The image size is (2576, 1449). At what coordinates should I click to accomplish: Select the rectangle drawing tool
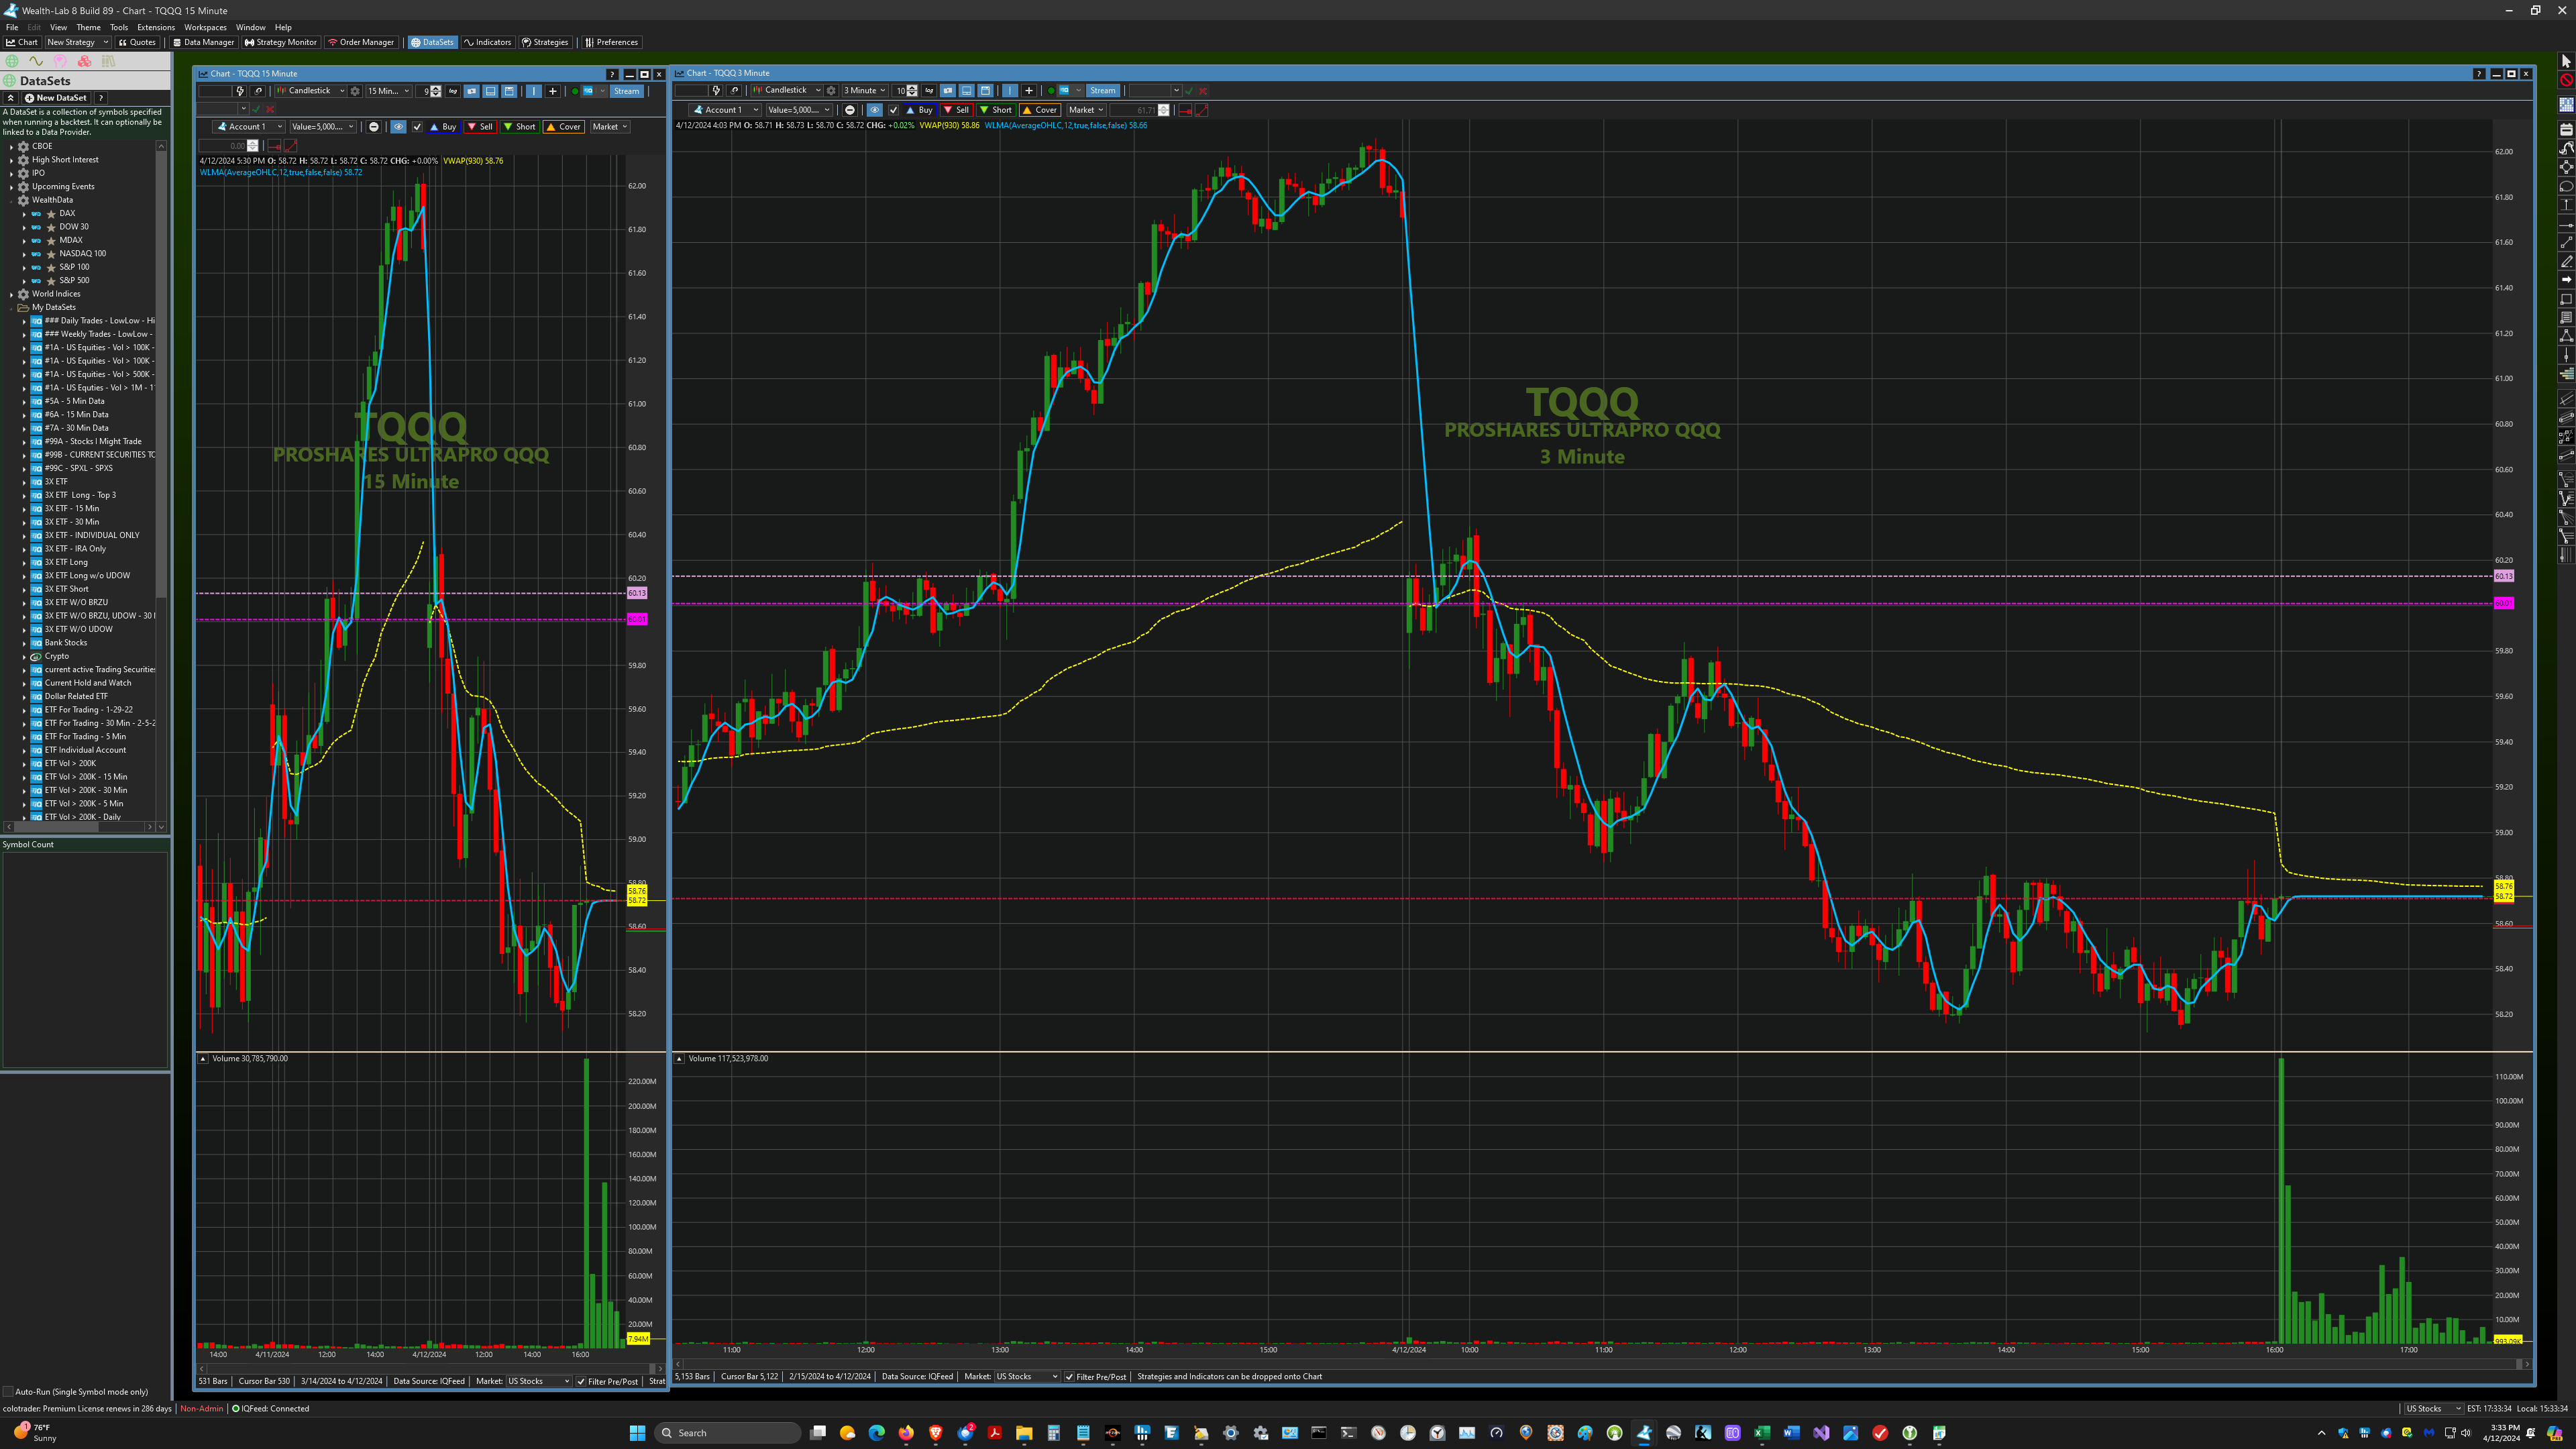2566,299
